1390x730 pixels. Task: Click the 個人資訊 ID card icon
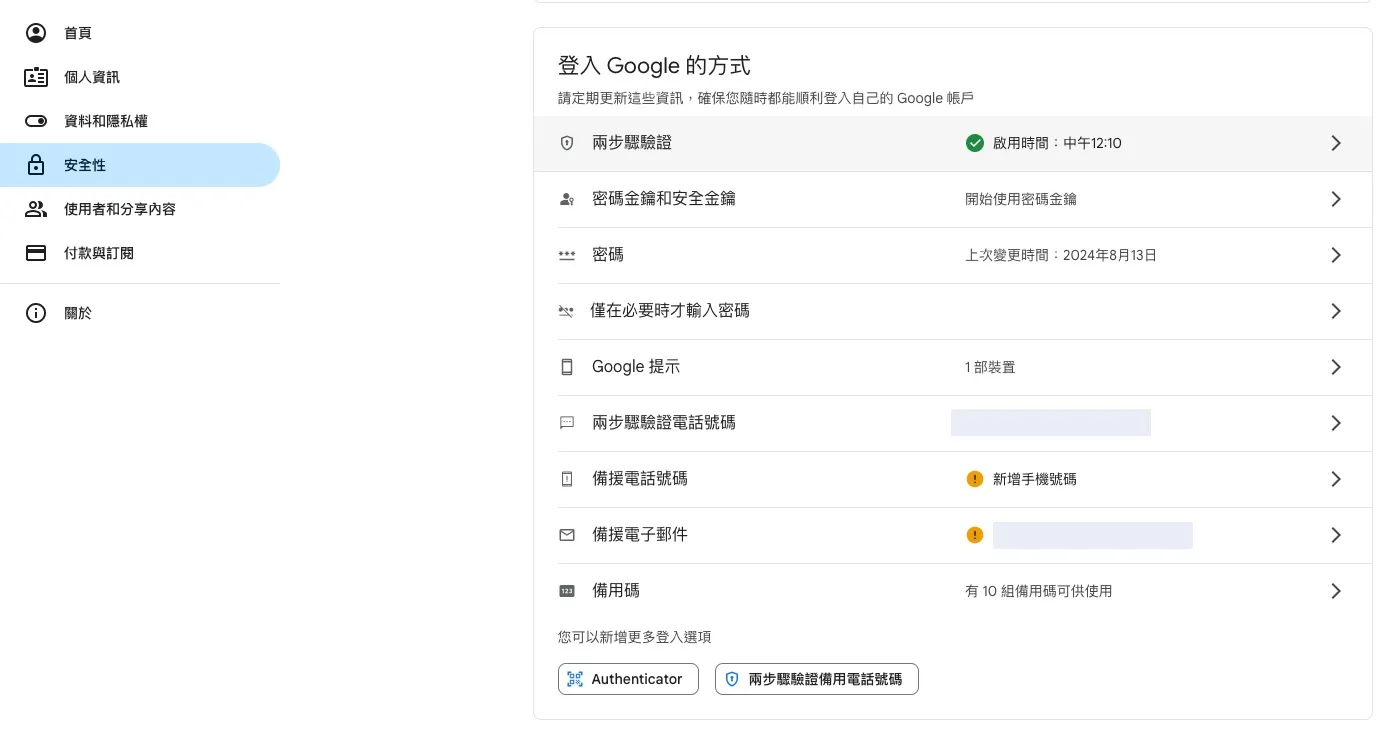tap(36, 77)
